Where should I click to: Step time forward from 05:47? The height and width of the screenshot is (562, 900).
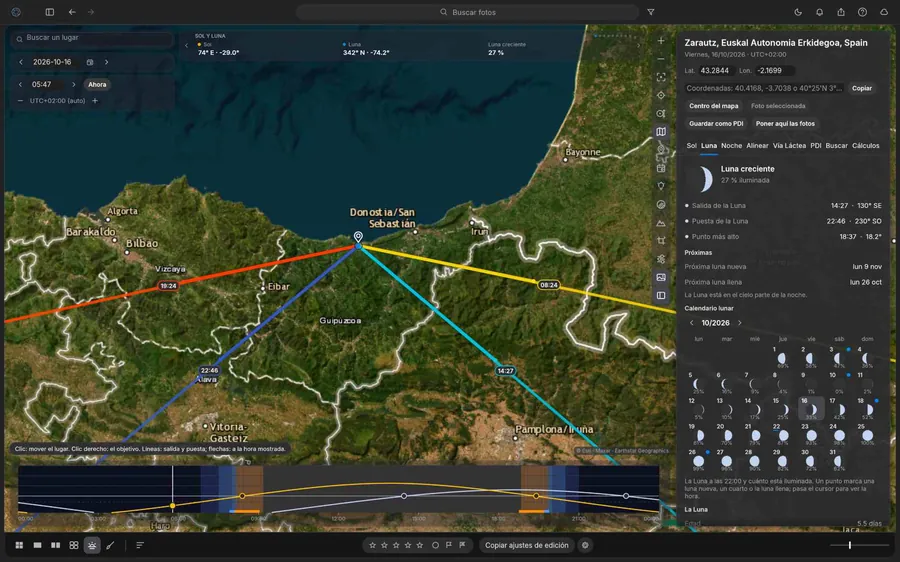tap(73, 84)
